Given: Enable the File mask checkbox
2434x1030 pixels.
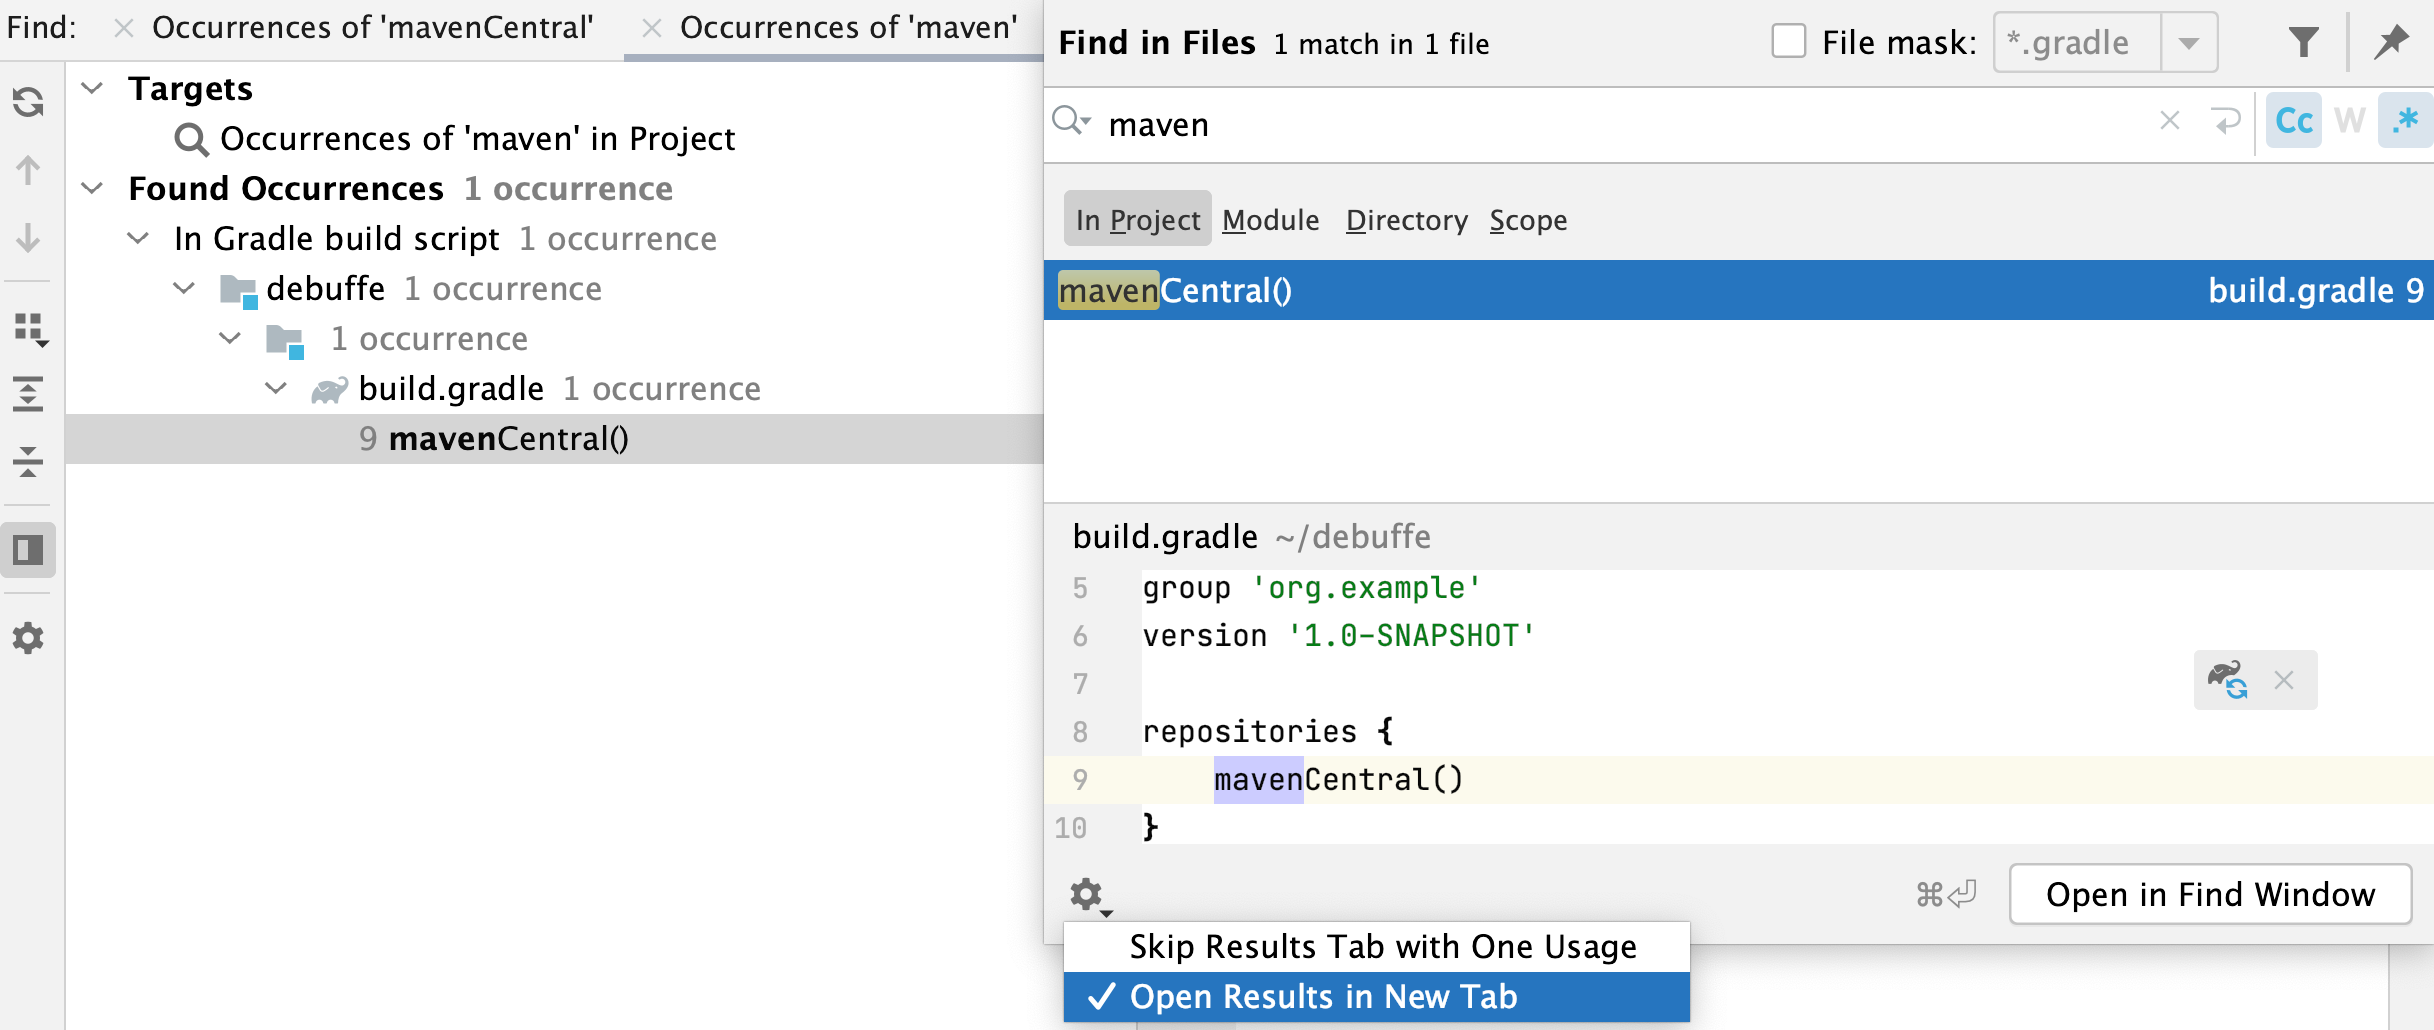Looking at the screenshot, I should click(x=1788, y=43).
